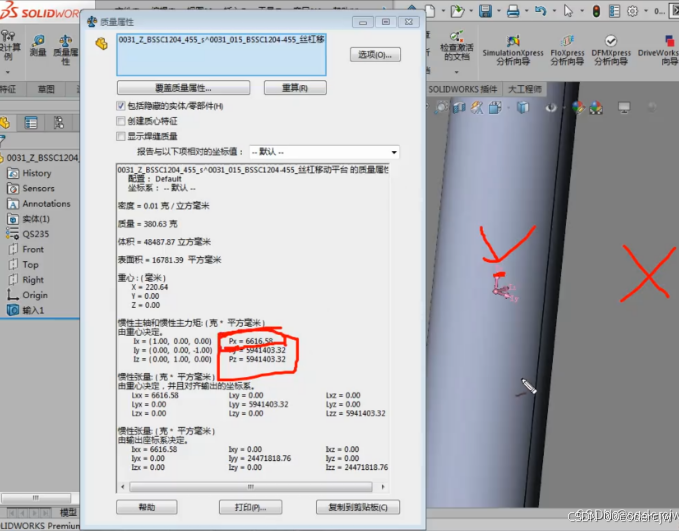Click right arrow of results pane horizontal scrollbar
This screenshot has width=679, height=531.
click(383, 487)
